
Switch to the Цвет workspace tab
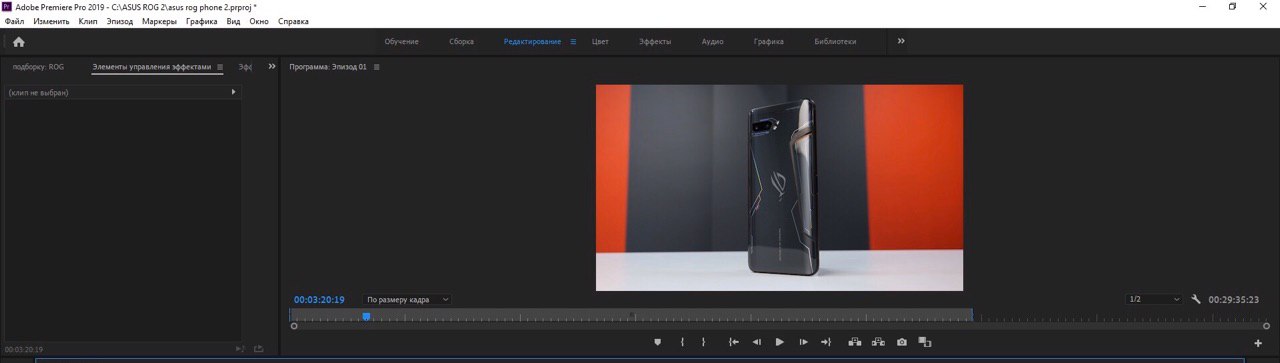[x=600, y=41]
